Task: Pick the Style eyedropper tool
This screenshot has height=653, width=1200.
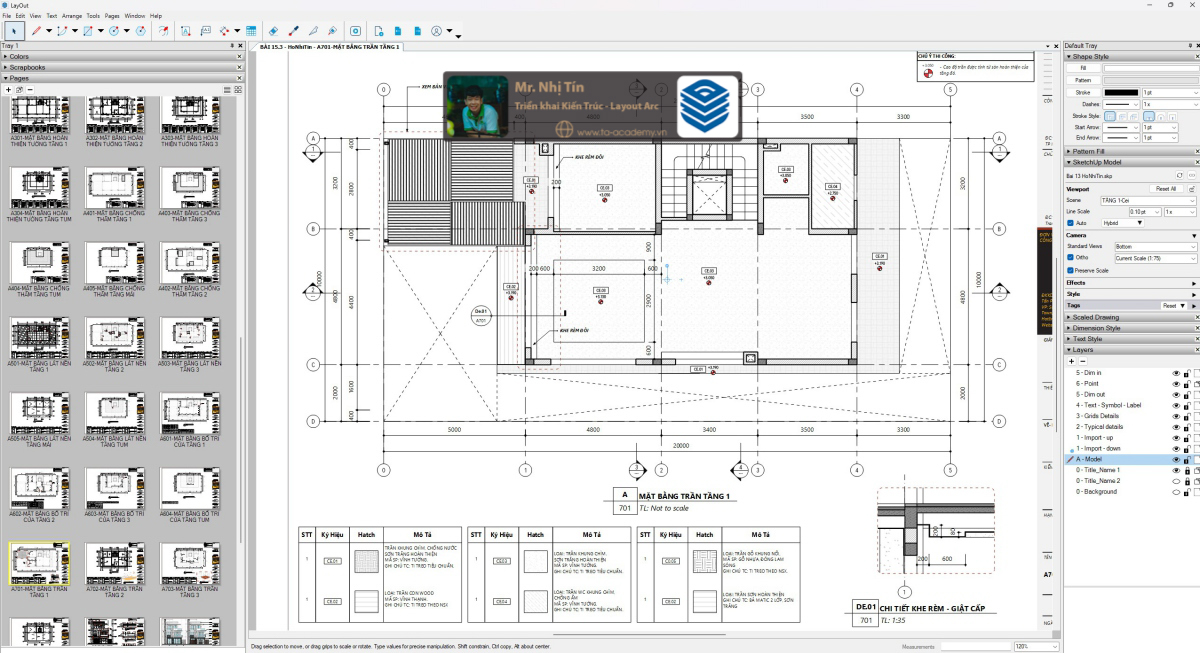Action: pos(294,31)
